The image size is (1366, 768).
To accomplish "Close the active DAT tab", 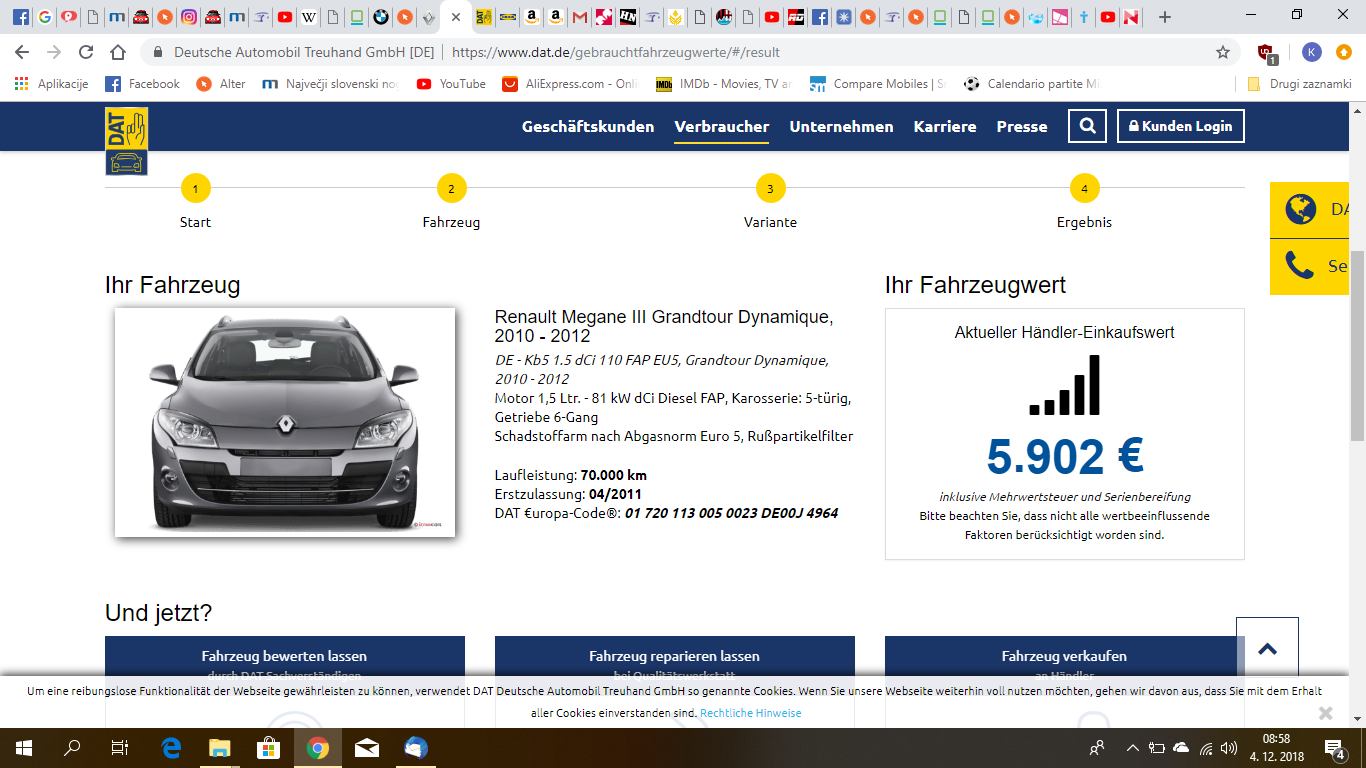I will pyautogui.click(x=455, y=17).
